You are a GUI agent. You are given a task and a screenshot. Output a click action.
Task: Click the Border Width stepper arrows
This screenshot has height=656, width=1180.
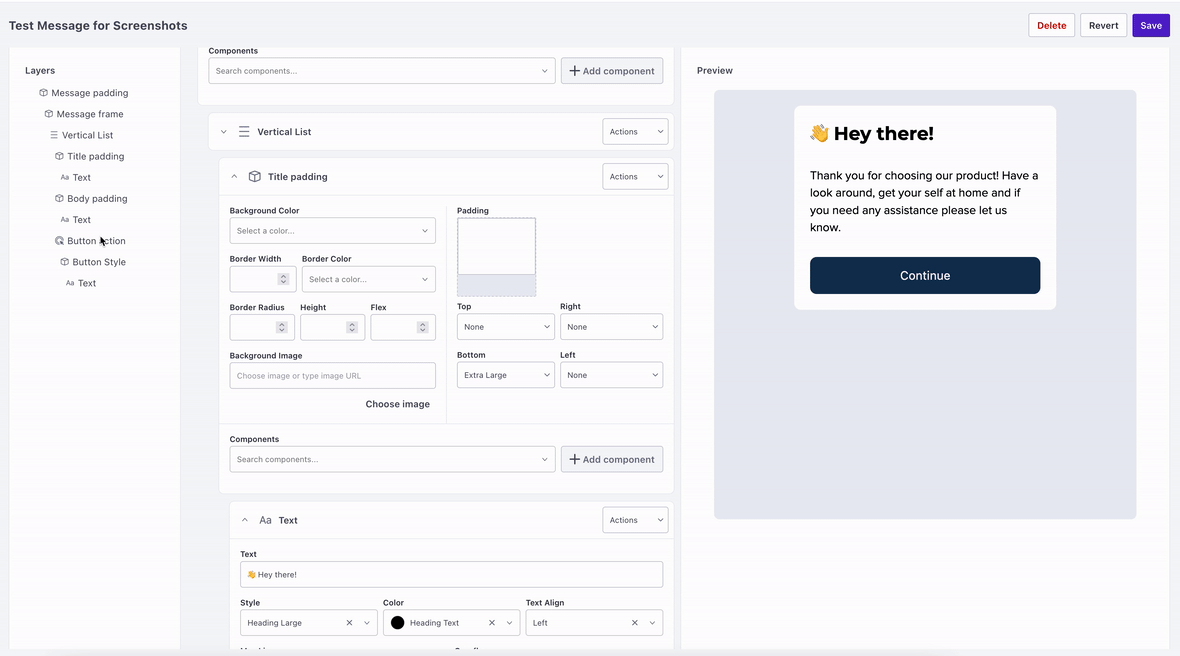pos(284,279)
